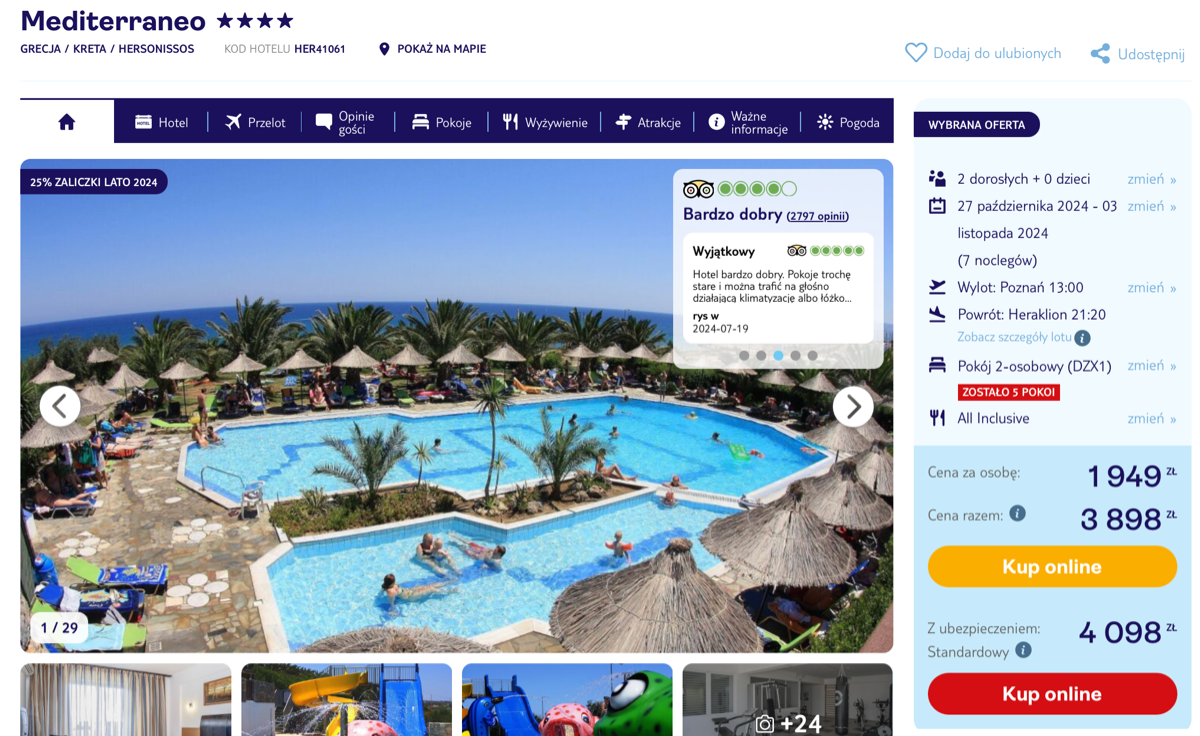
Task: Select the last review carousel dot
Action: point(812,355)
